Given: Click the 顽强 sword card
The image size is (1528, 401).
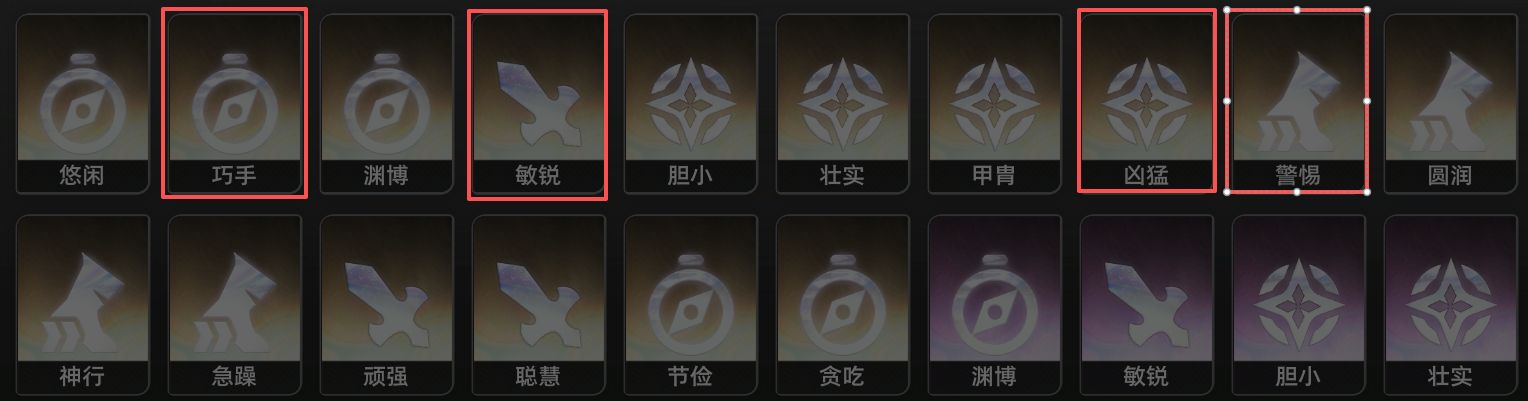Looking at the screenshot, I should coord(386,304).
